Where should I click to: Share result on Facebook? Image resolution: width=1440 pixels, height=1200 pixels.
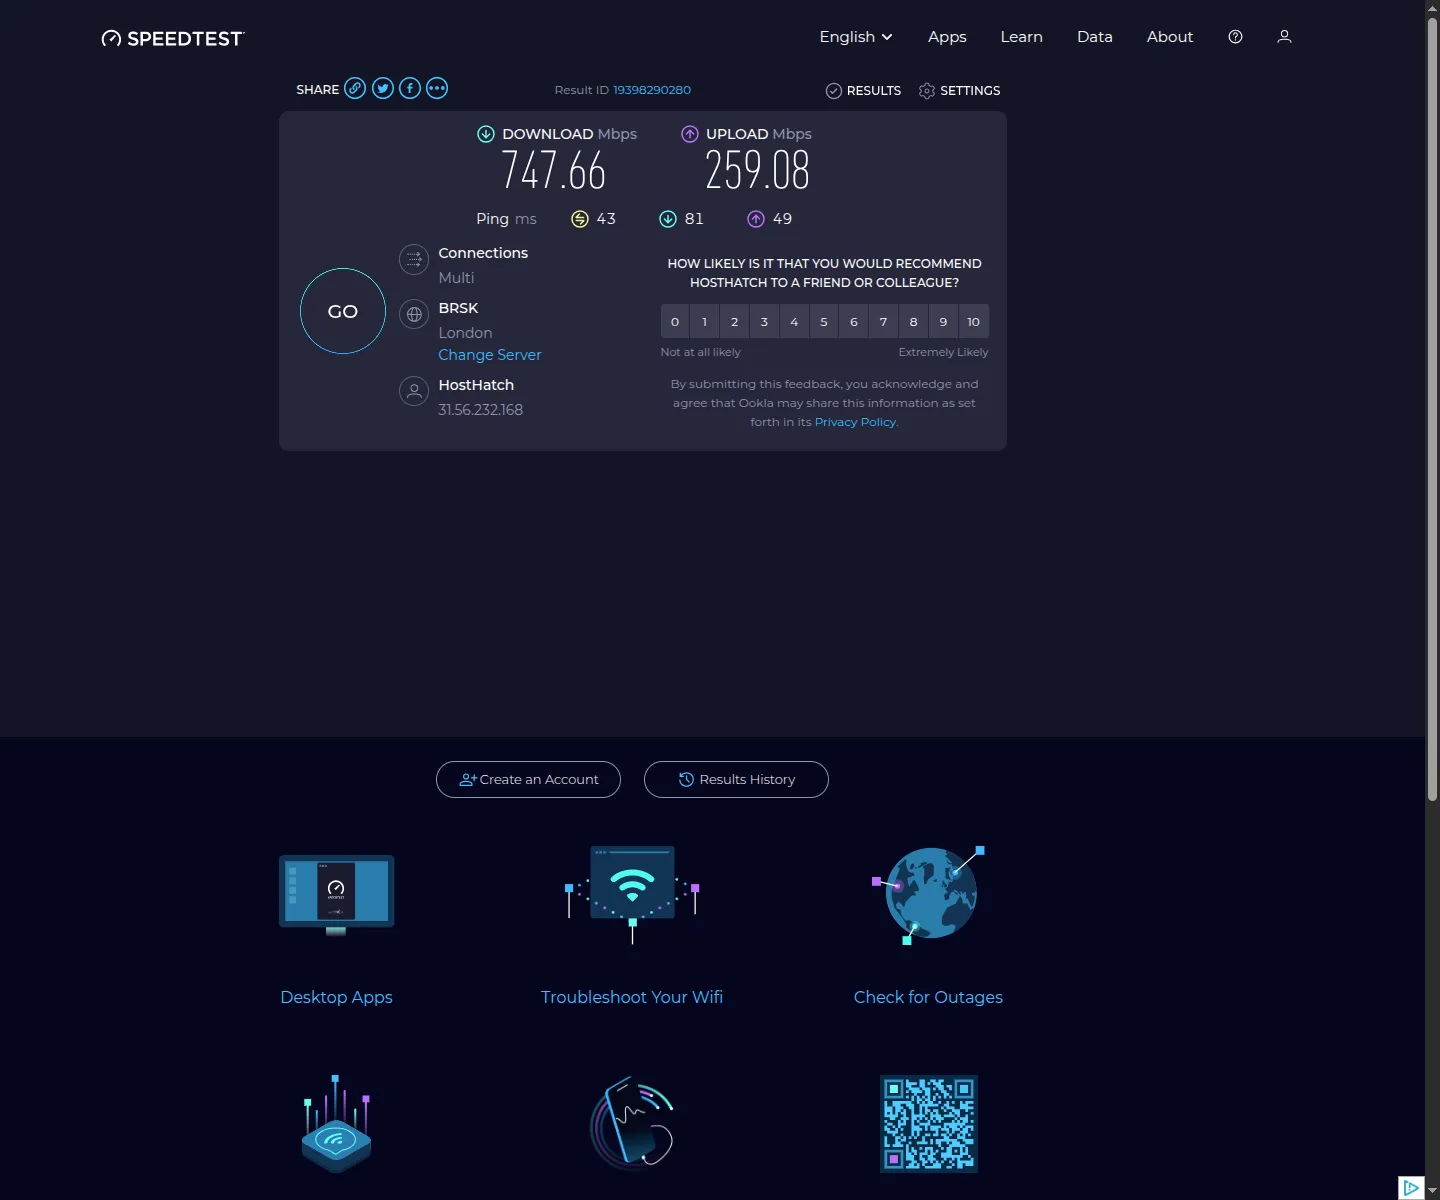410,88
